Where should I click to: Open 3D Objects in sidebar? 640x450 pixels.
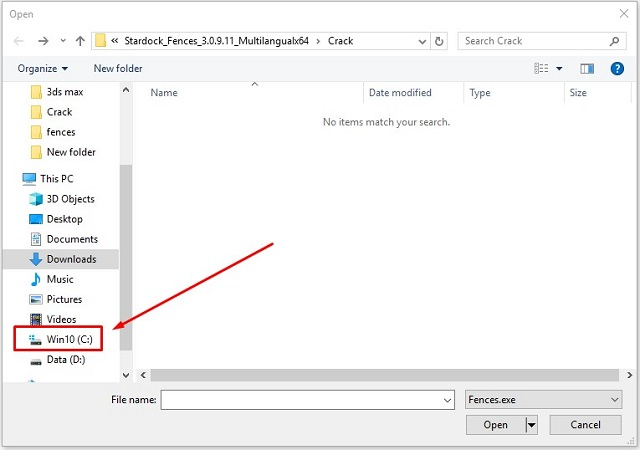click(x=62, y=199)
